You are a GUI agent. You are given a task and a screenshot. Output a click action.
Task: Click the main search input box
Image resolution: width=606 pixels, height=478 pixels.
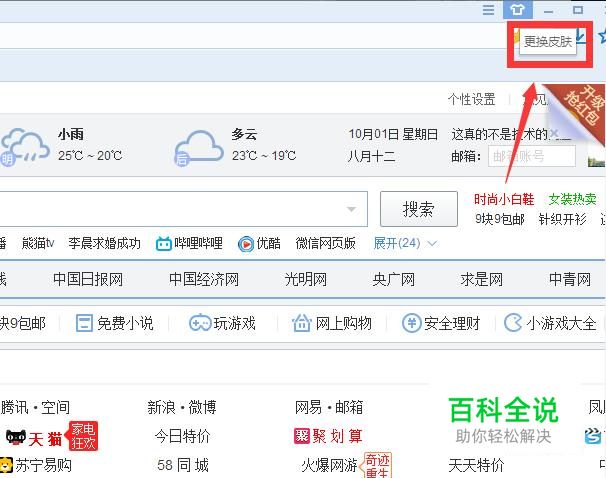pos(184,209)
